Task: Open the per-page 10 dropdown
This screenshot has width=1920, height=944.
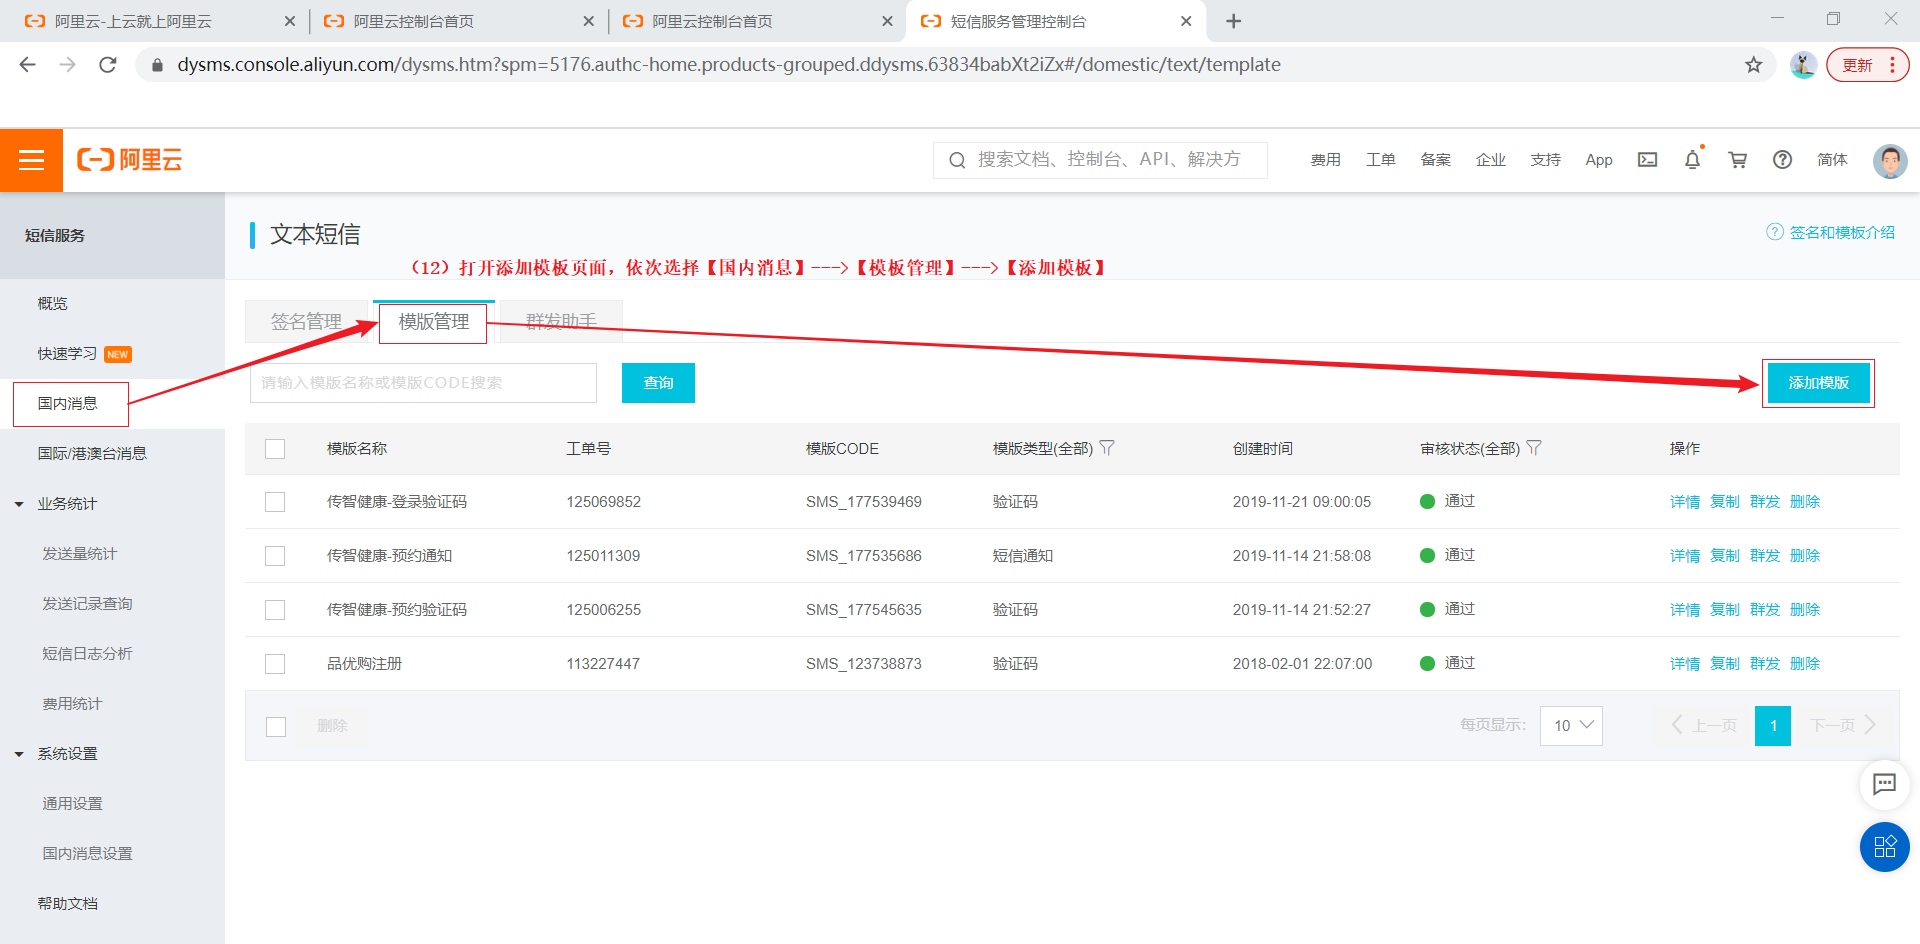Action: [x=1571, y=726]
